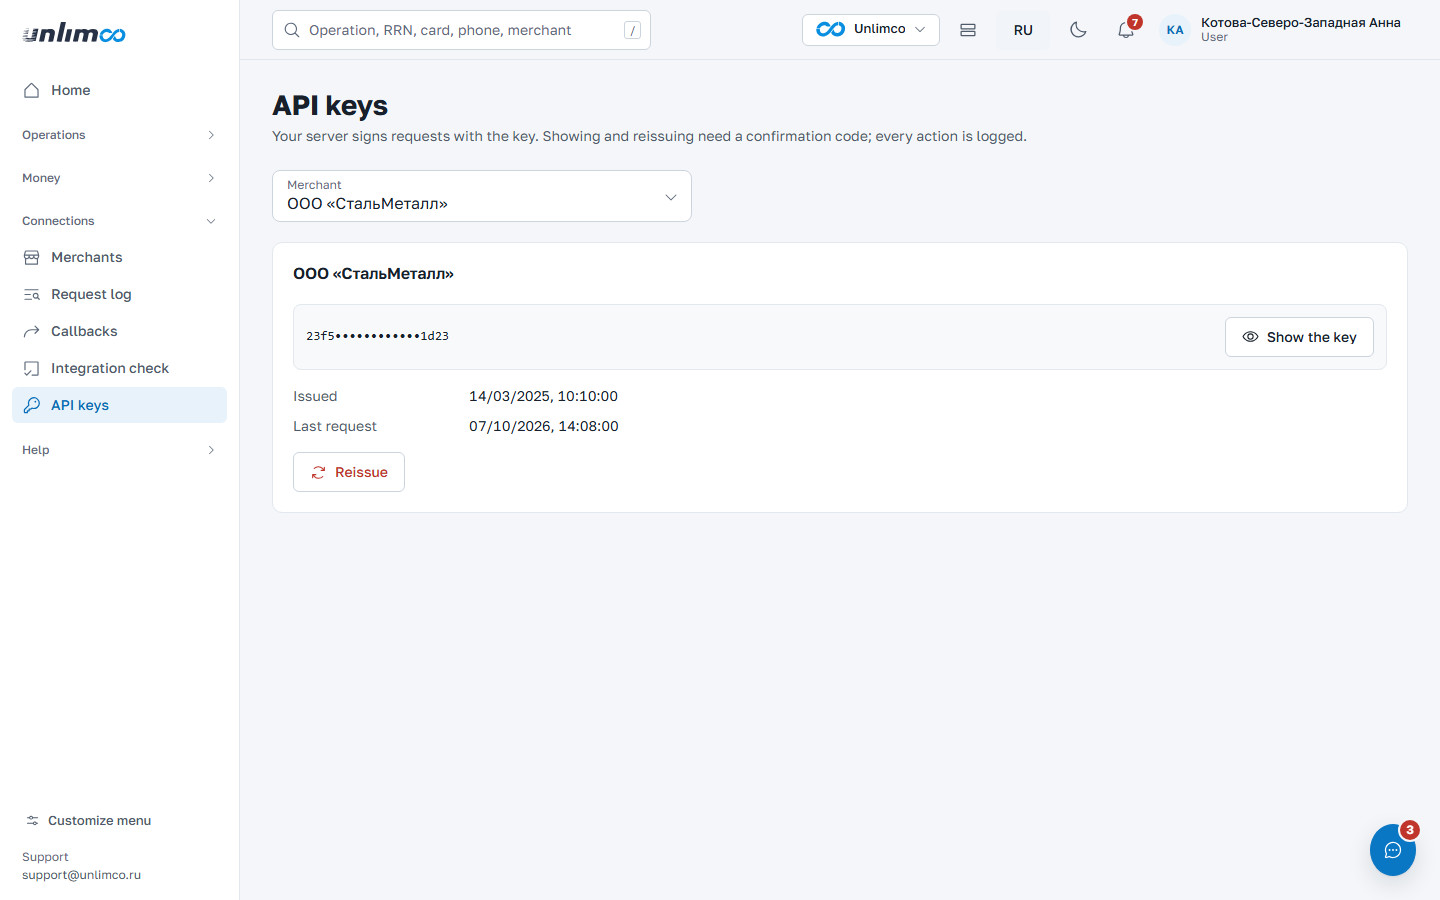1440x900 pixels.
Task: Click the API keys page title
Action: (x=330, y=105)
